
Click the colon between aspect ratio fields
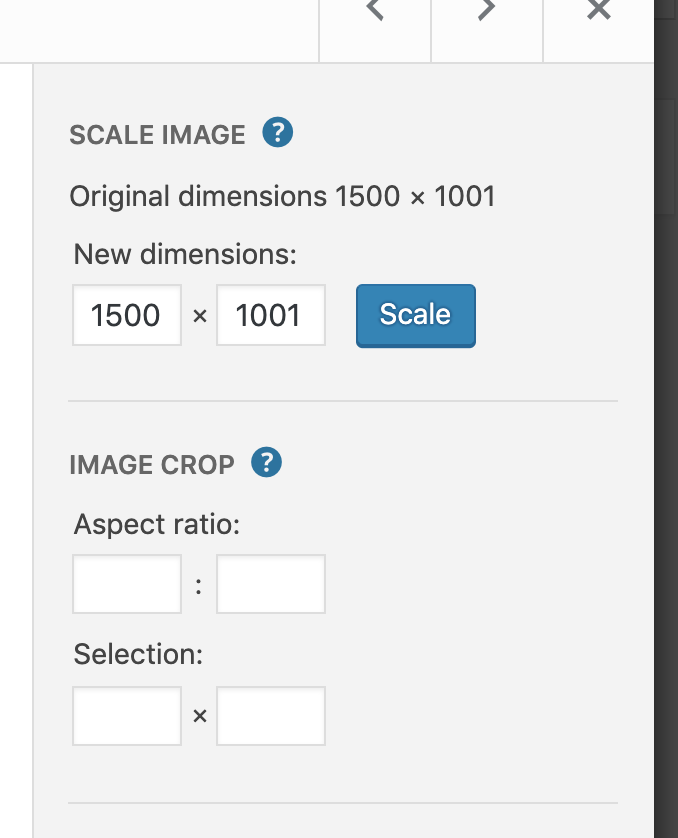click(x=199, y=588)
